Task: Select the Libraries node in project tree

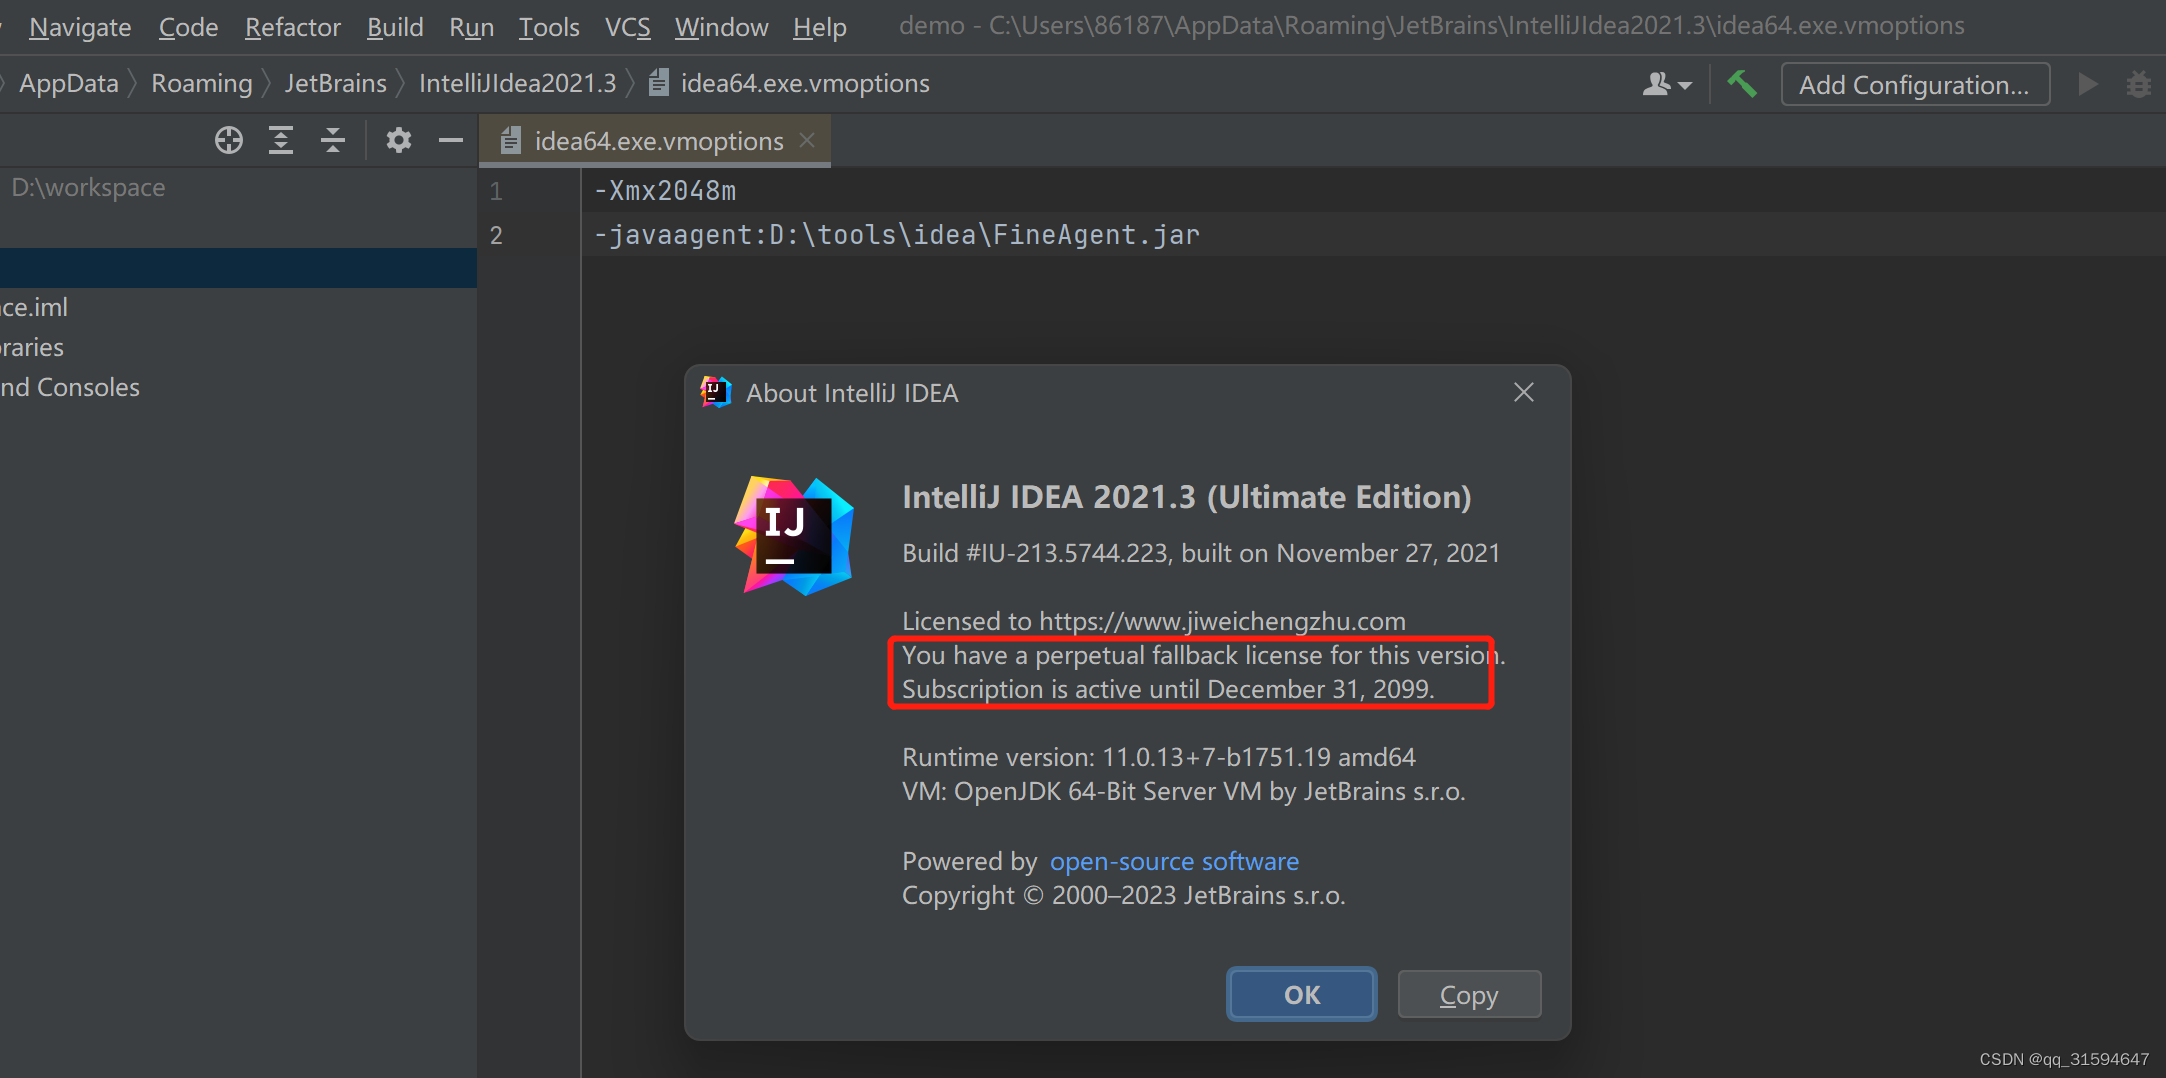Action: (x=32, y=347)
